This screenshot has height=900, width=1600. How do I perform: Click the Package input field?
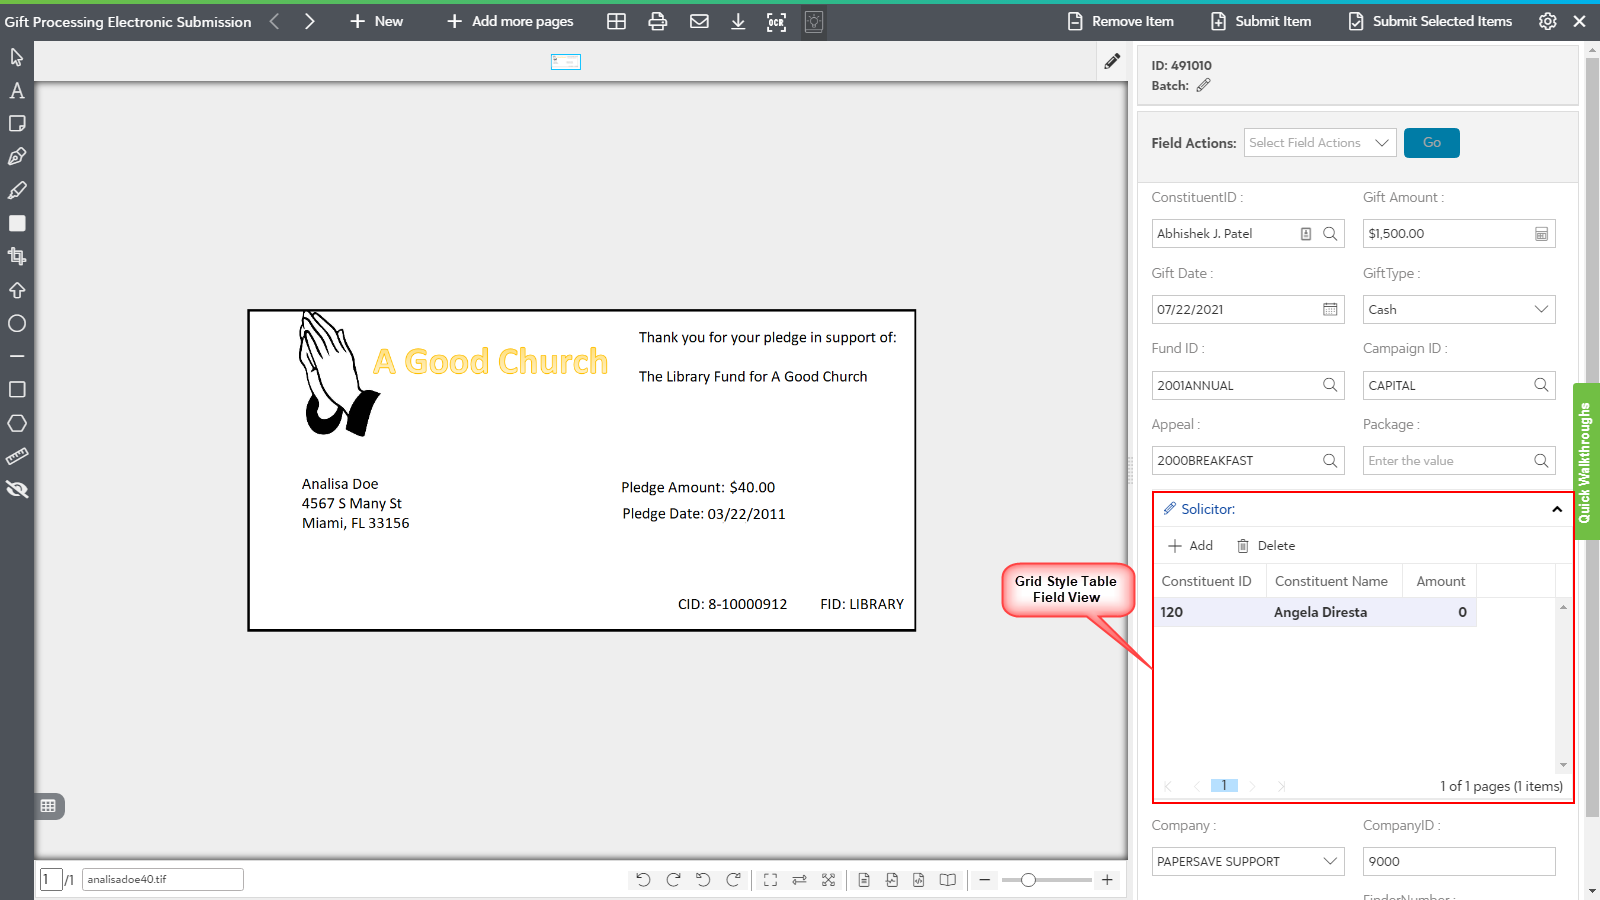click(1447, 461)
